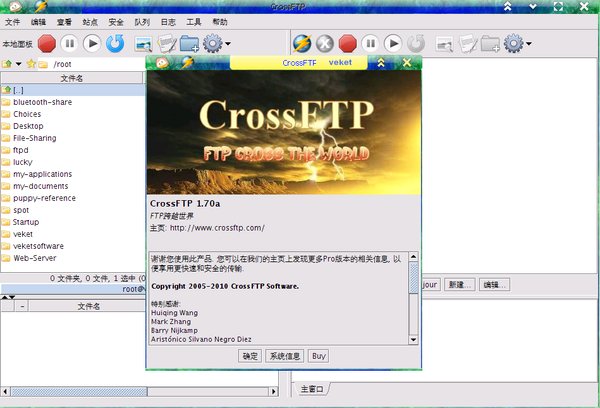Open the 安全 menu

point(116,22)
